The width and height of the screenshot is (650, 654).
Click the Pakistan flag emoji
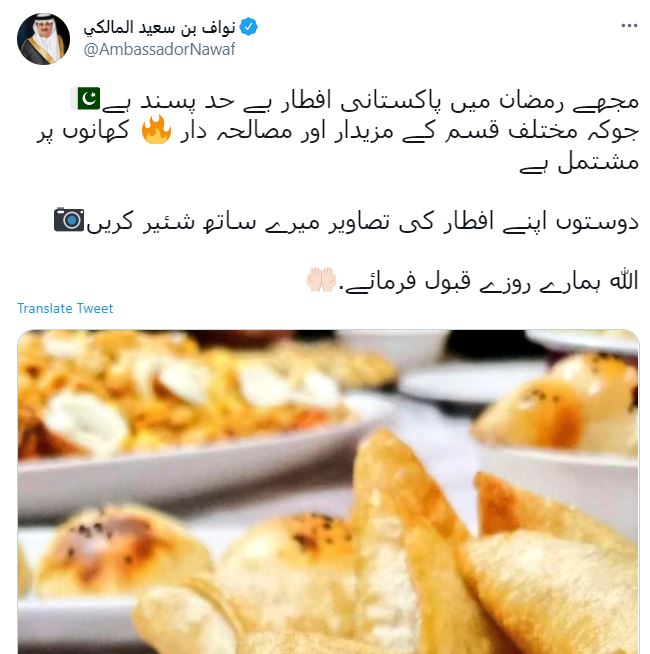tap(88, 98)
